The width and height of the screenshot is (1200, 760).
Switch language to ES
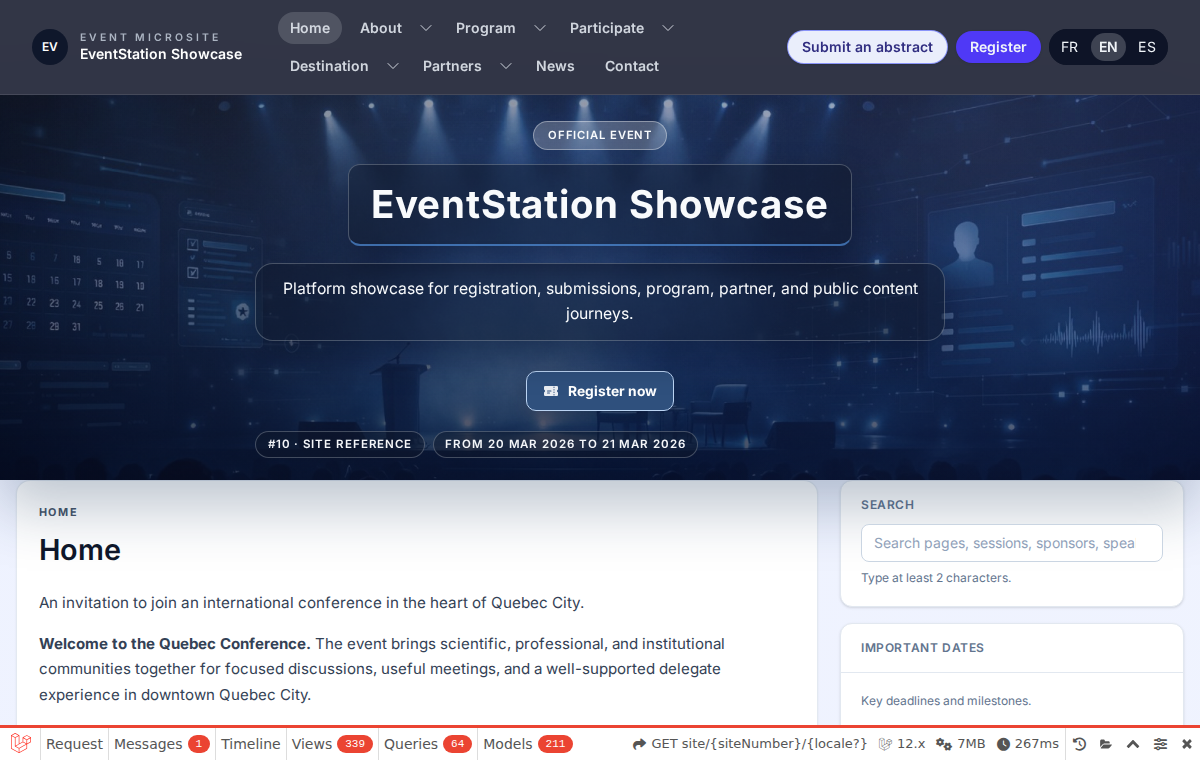[1146, 47]
